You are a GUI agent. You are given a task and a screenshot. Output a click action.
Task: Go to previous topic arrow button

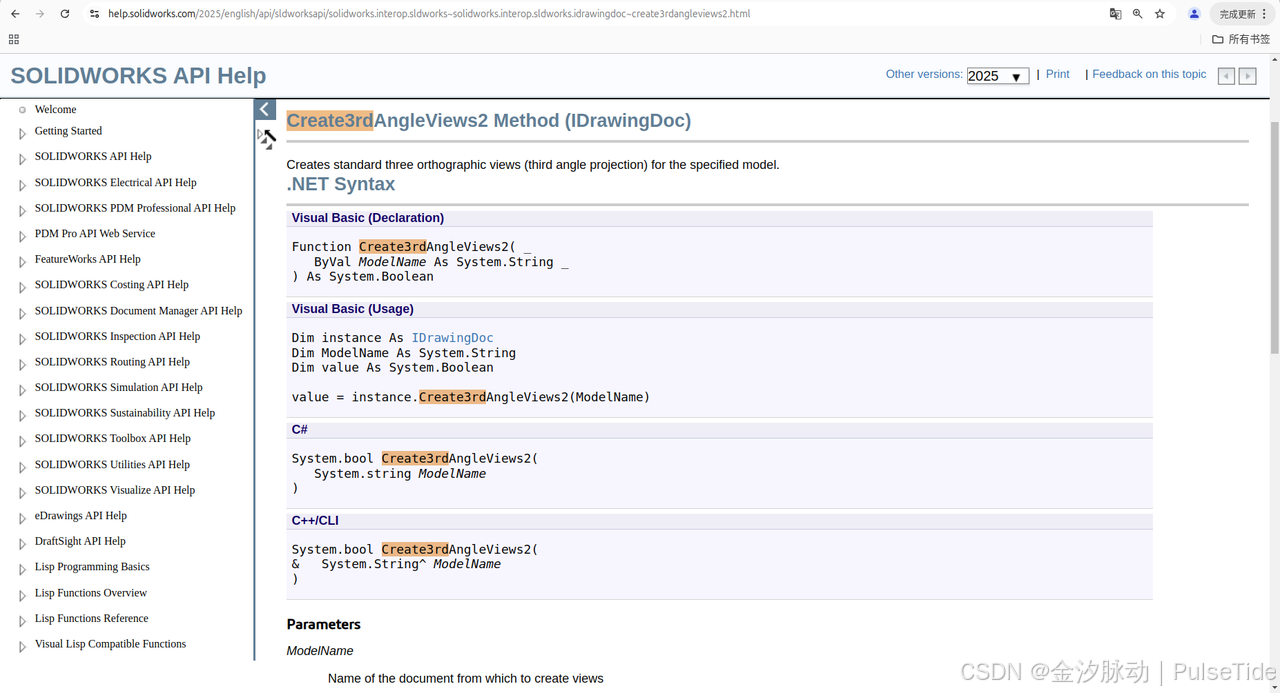(x=1226, y=76)
